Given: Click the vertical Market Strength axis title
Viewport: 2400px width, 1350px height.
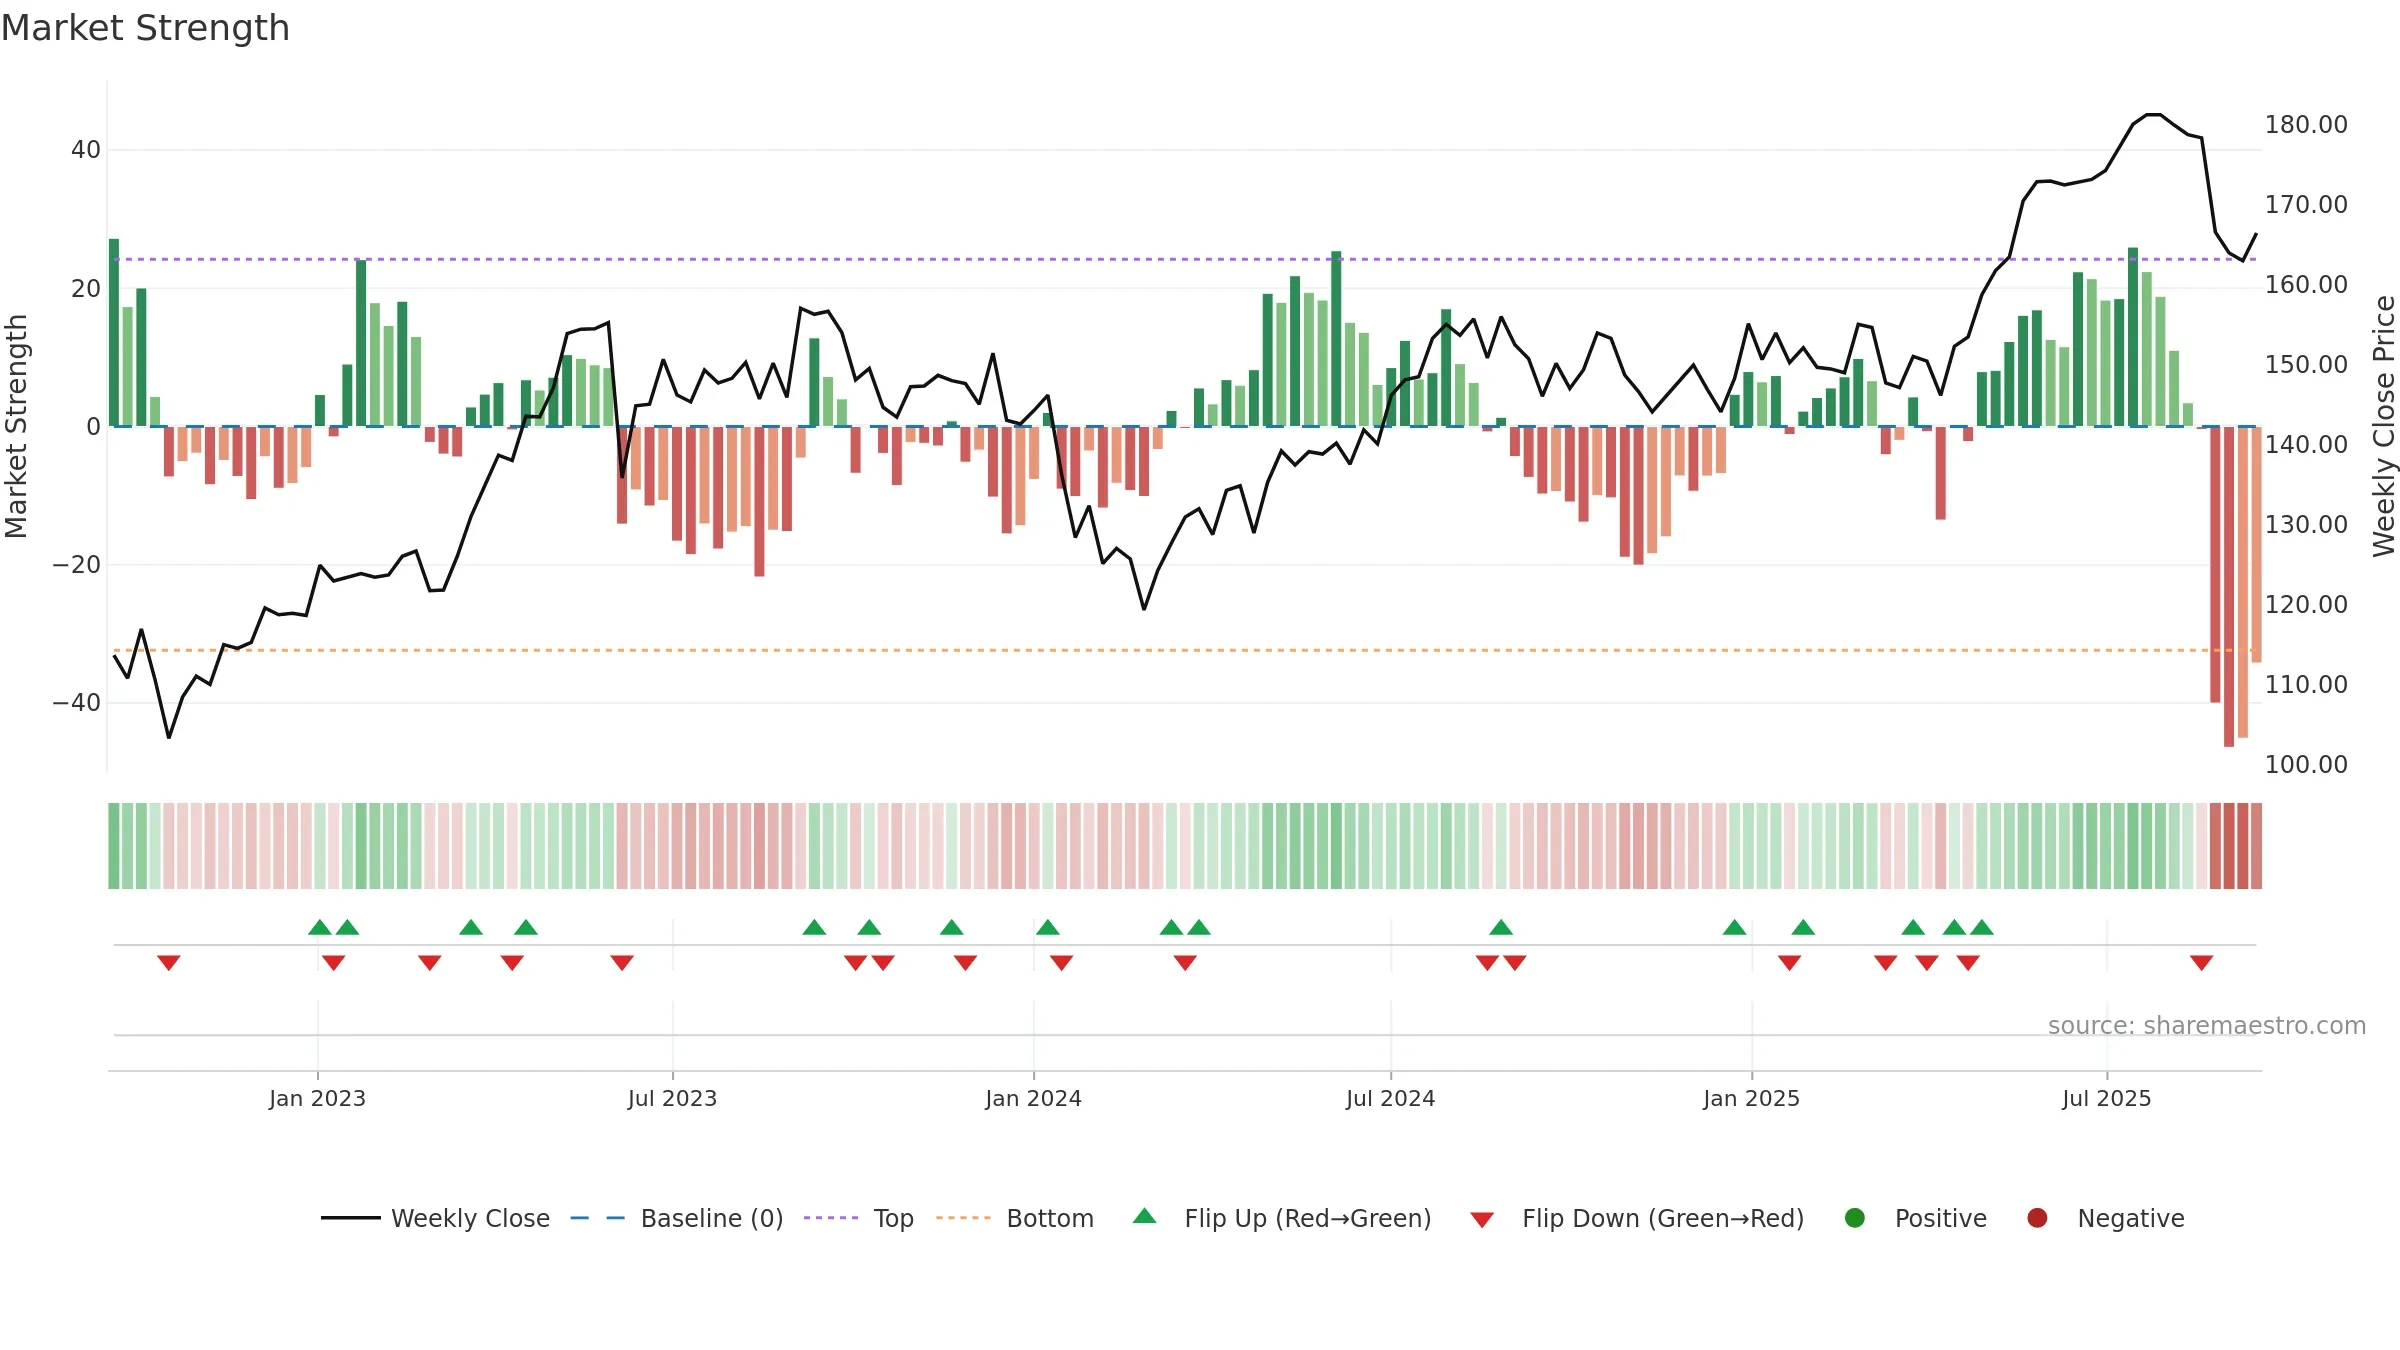Looking at the screenshot, I should coord(16,426).
